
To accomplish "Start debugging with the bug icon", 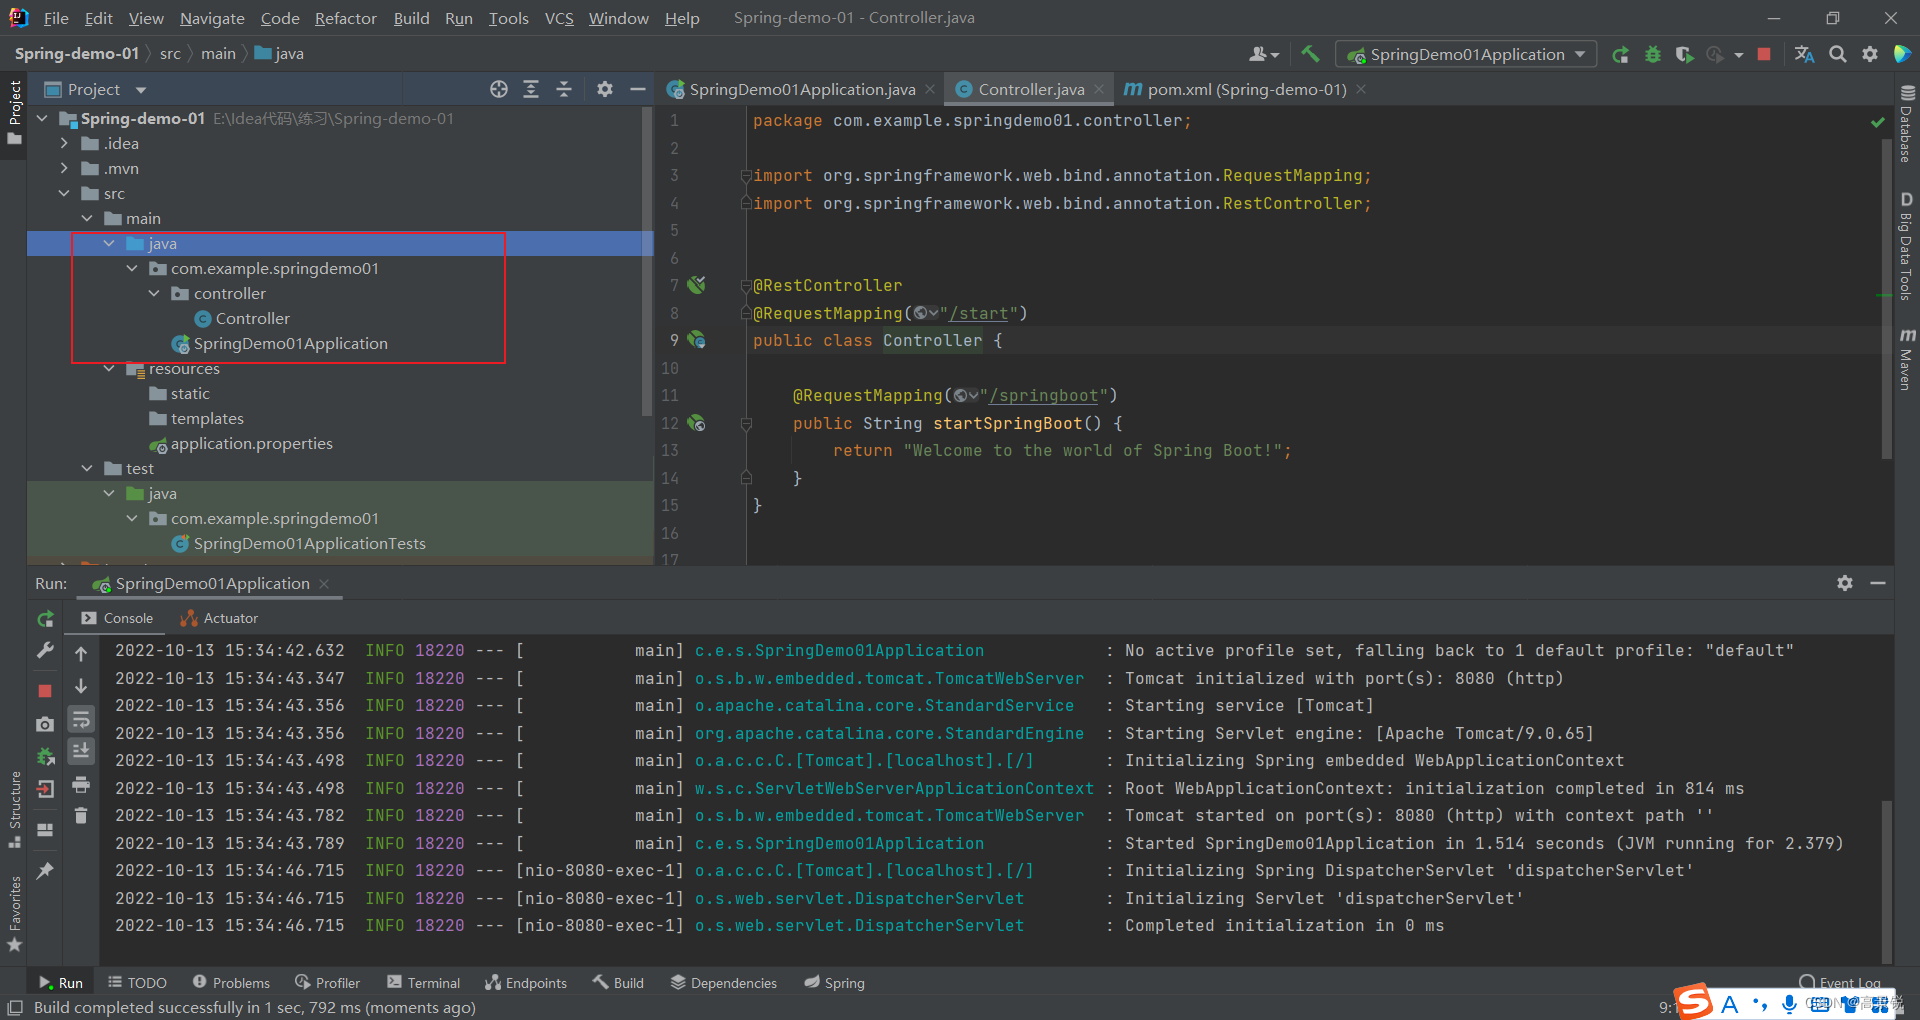I will [x=1653, y=54].
